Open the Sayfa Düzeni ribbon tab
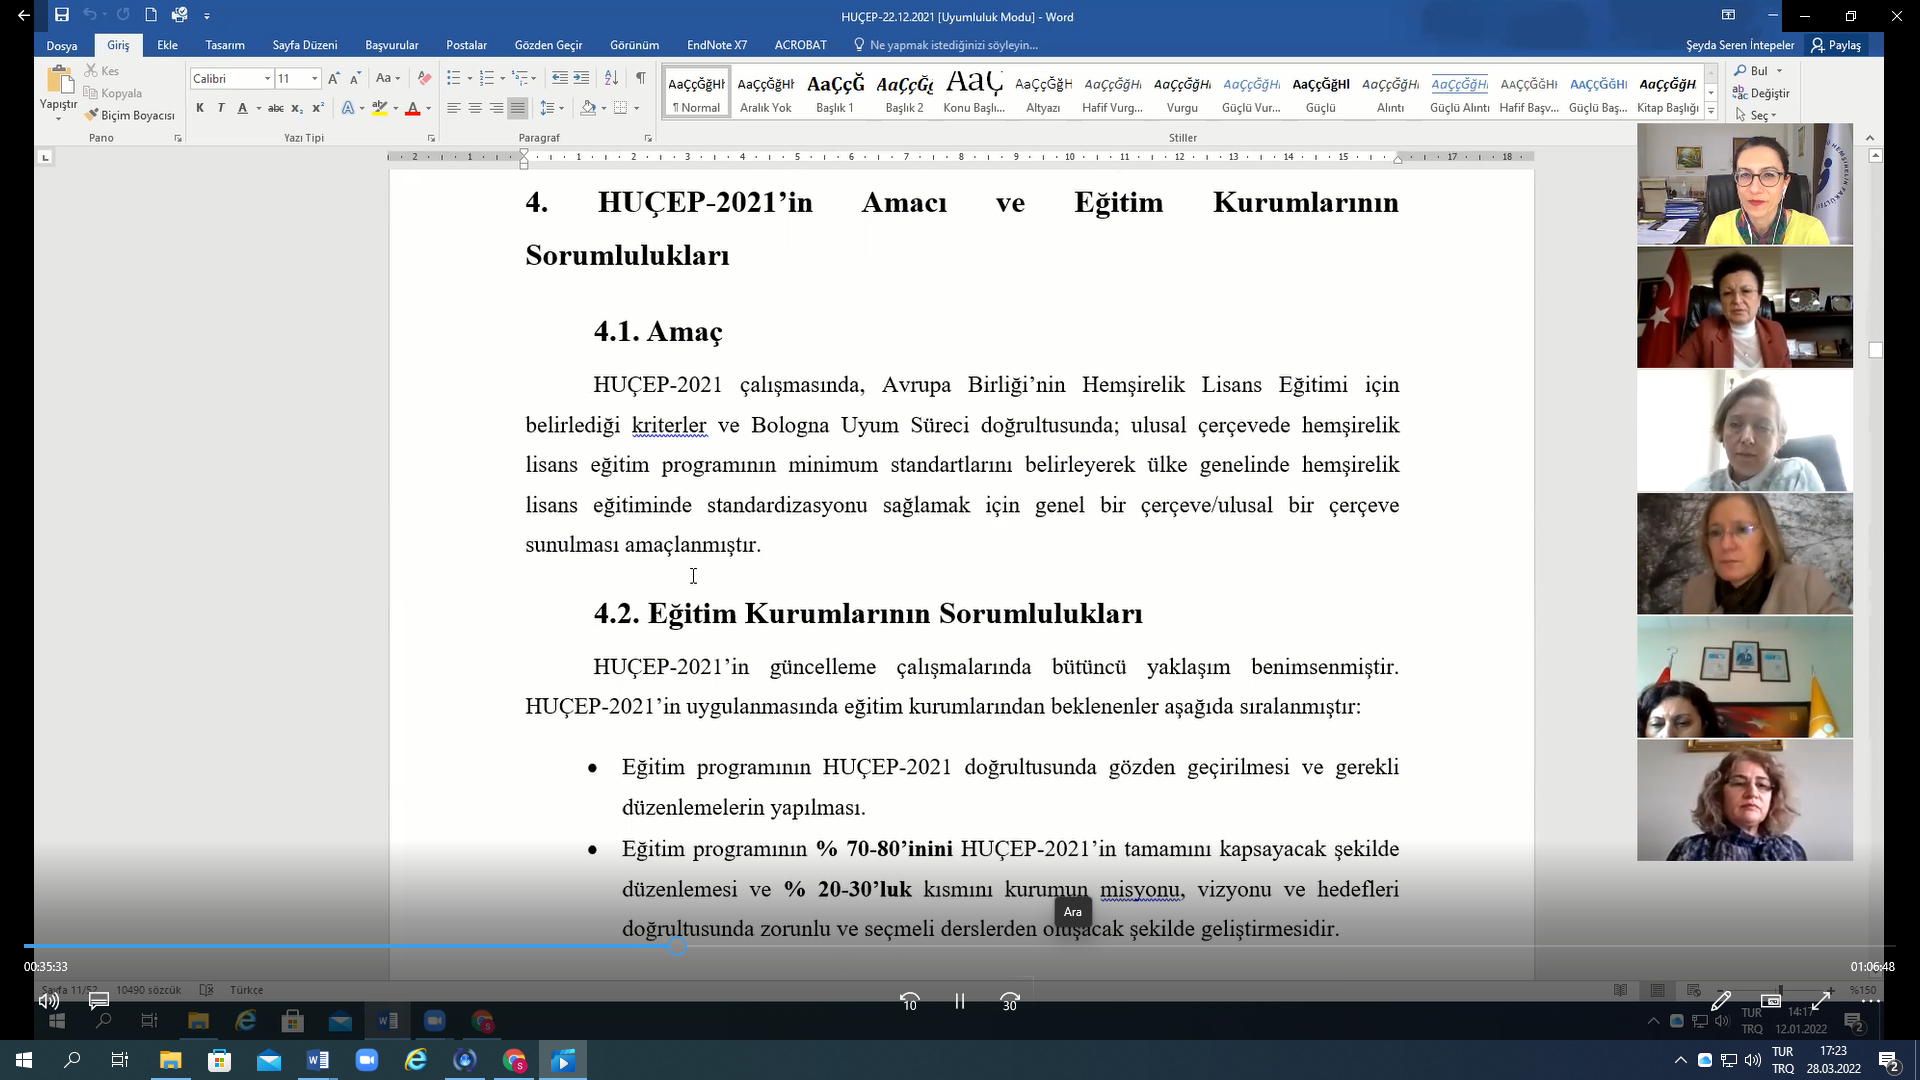The image size is (1920, 1080). pyautogui.click(x=304, y=45)
